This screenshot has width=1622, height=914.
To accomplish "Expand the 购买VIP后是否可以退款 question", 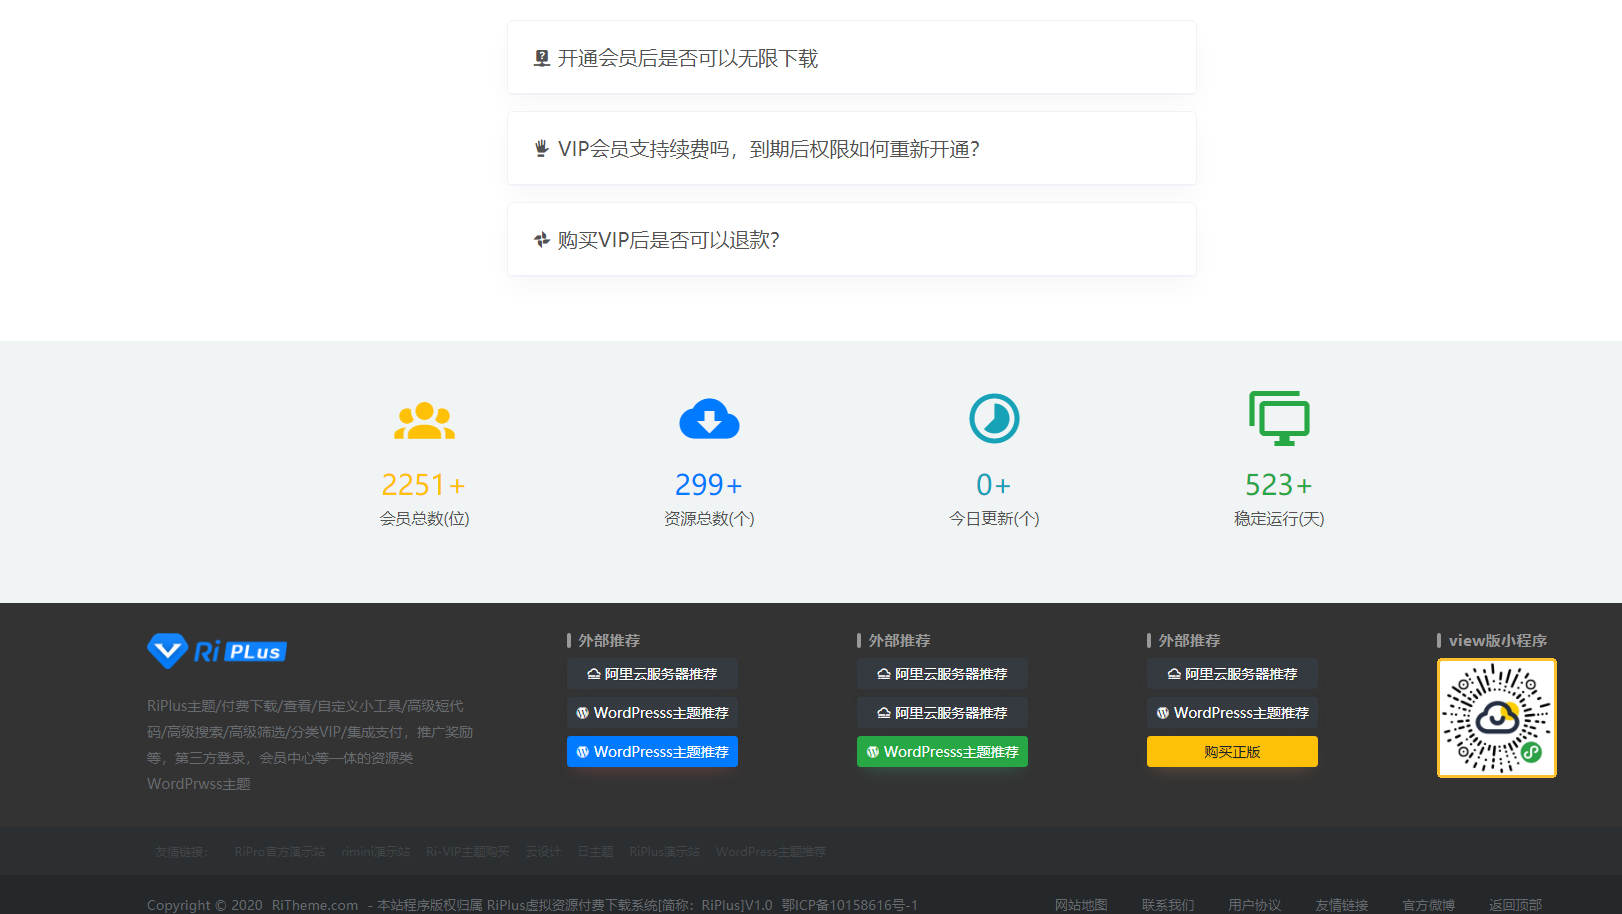I will point(851,240).
